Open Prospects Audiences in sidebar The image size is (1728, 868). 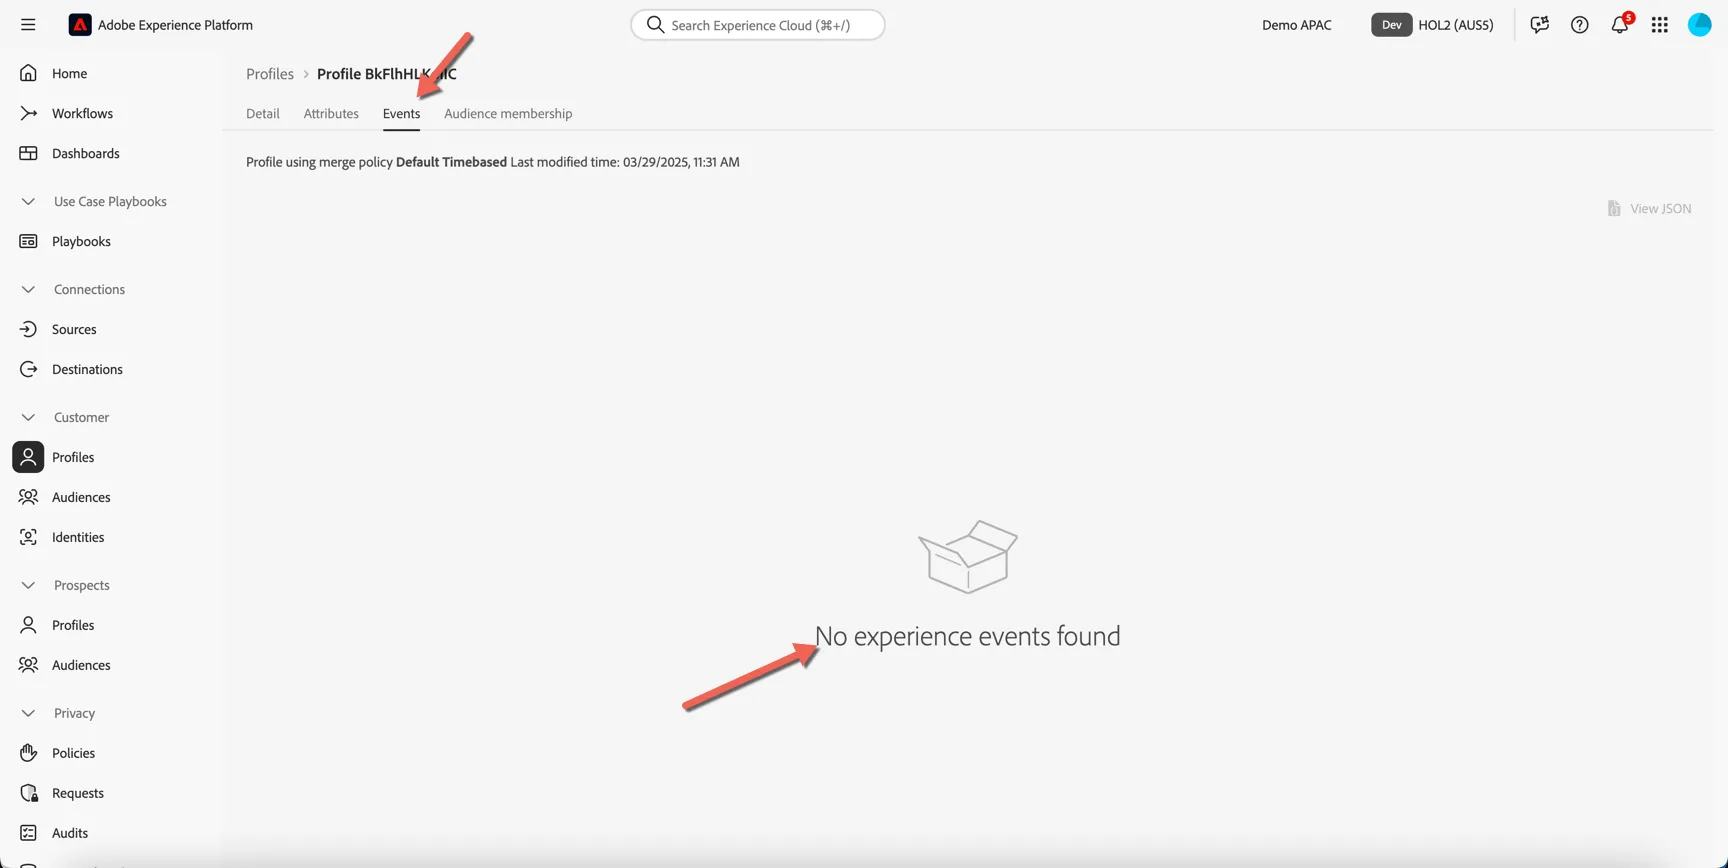click(x=81, y=665)
